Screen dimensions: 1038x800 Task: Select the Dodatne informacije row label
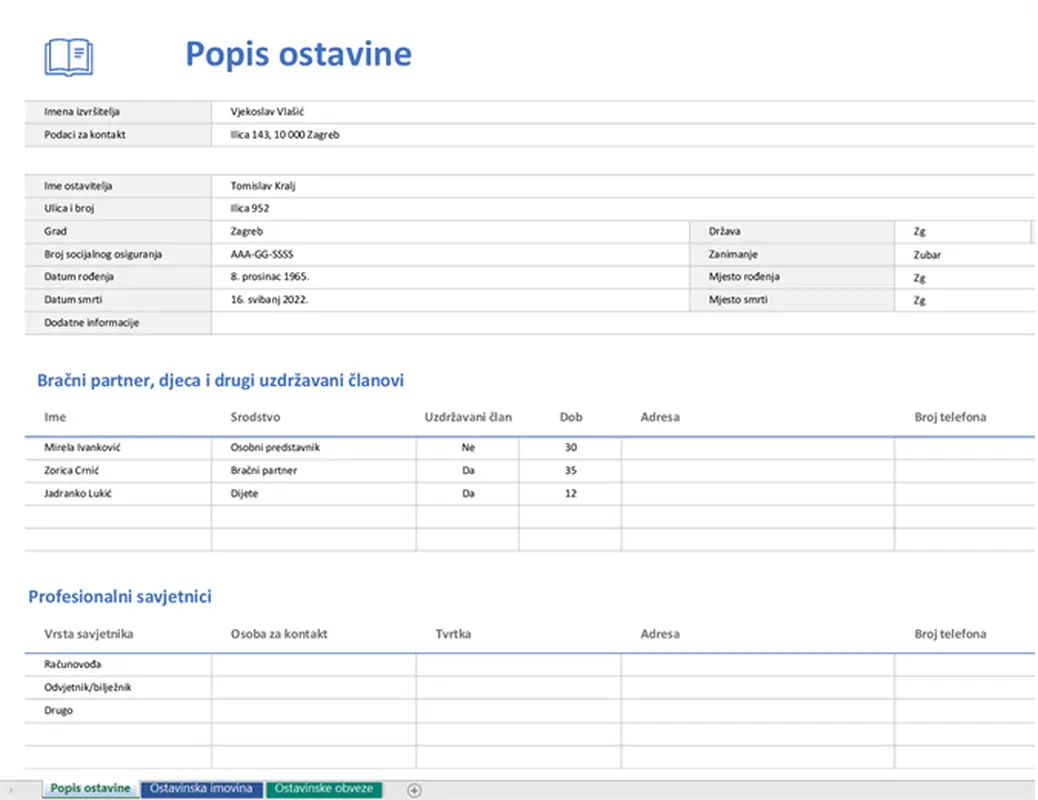92,322
